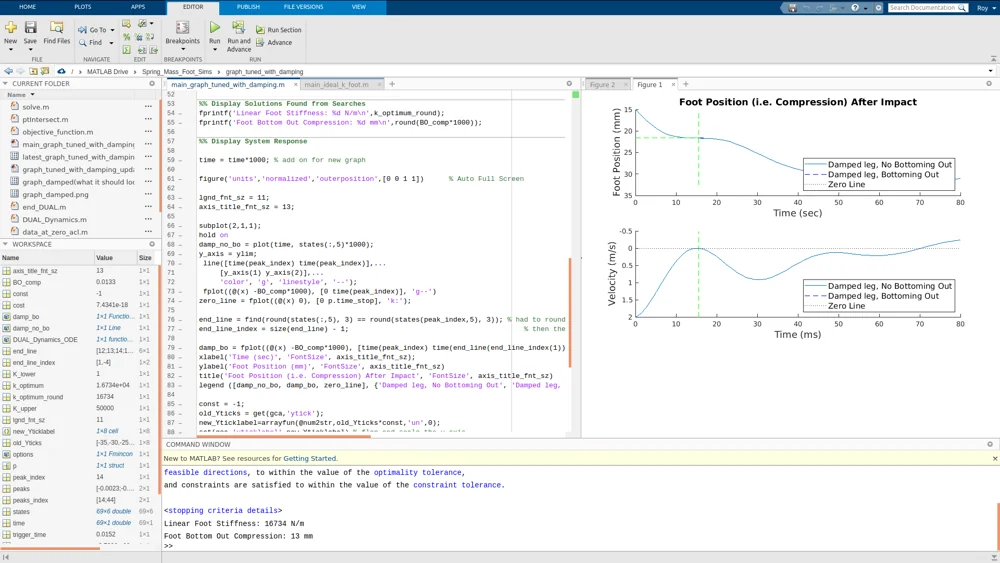Image resolution: width=1000 pixels, height=563 pixels.
Task: Open the Save dropdown arrow
Action: pyautogui.click(x=30, y=50)
